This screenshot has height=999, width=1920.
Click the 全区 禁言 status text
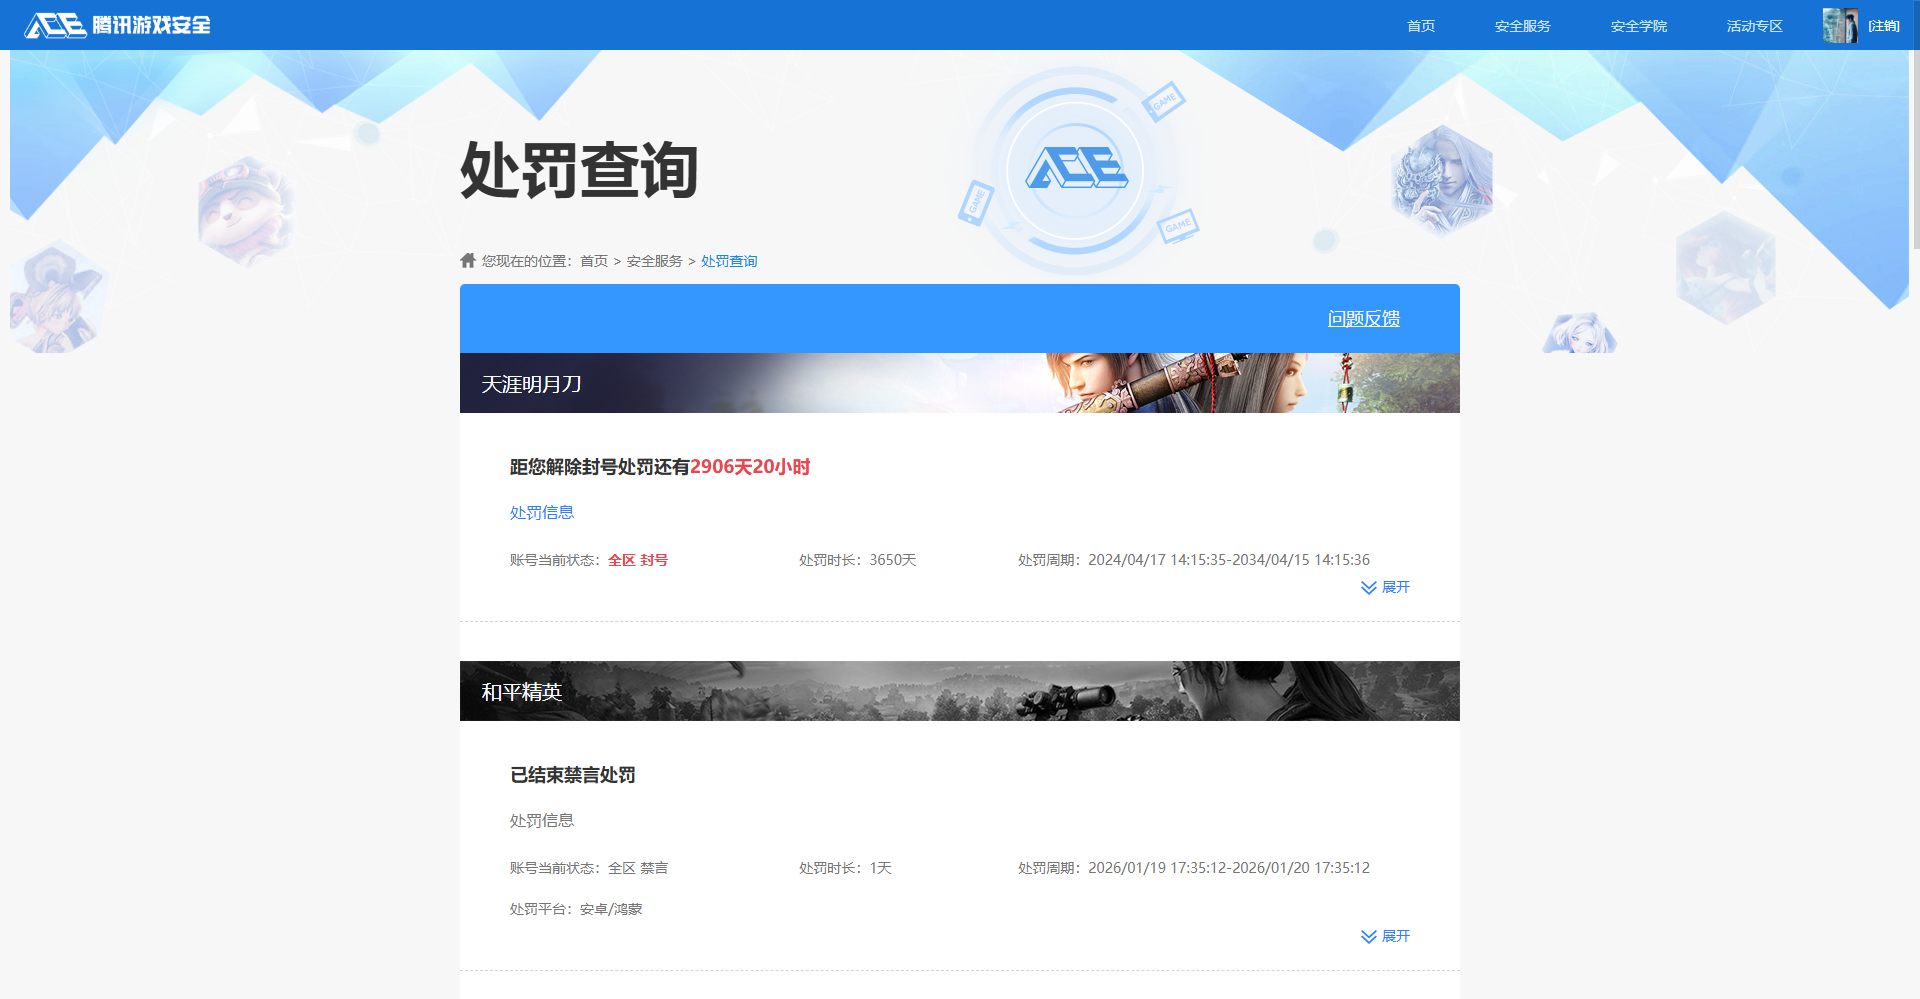(x=638, y=868)
